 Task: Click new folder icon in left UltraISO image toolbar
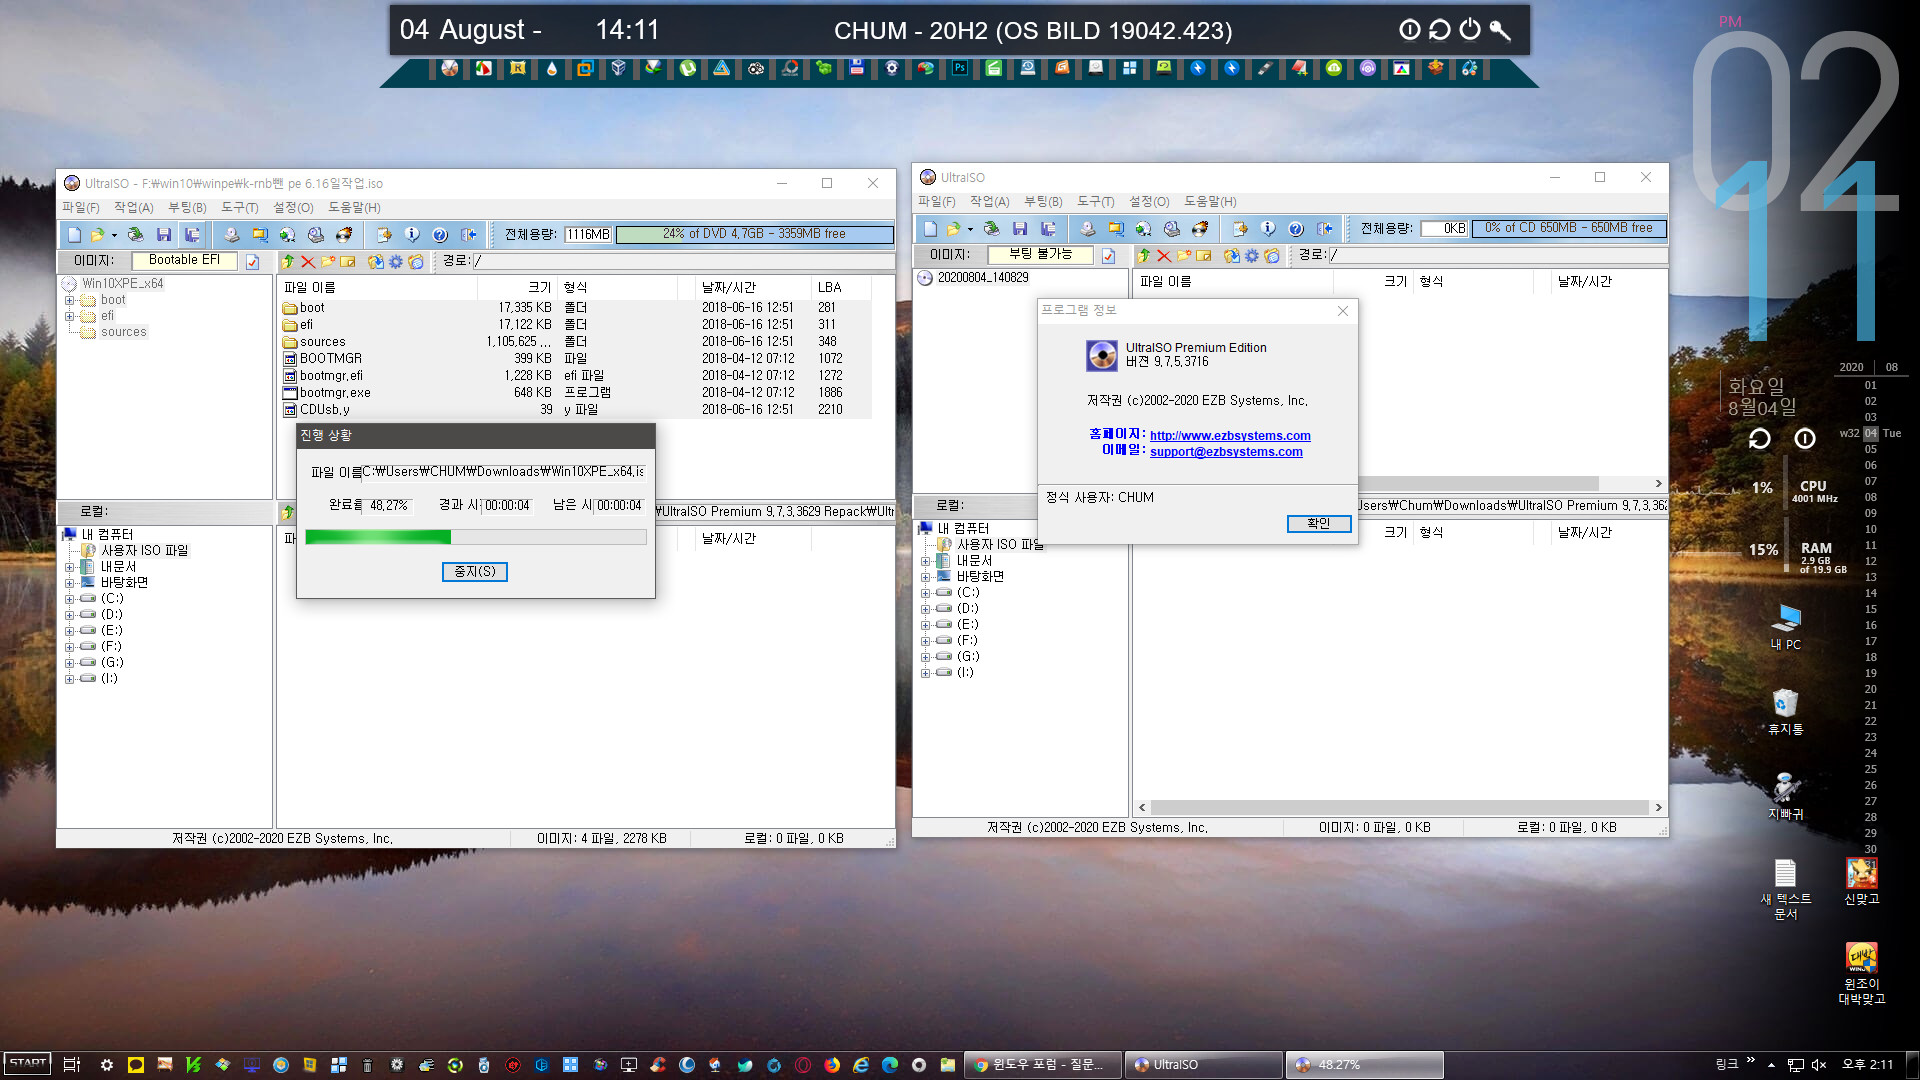pos(328,262)
